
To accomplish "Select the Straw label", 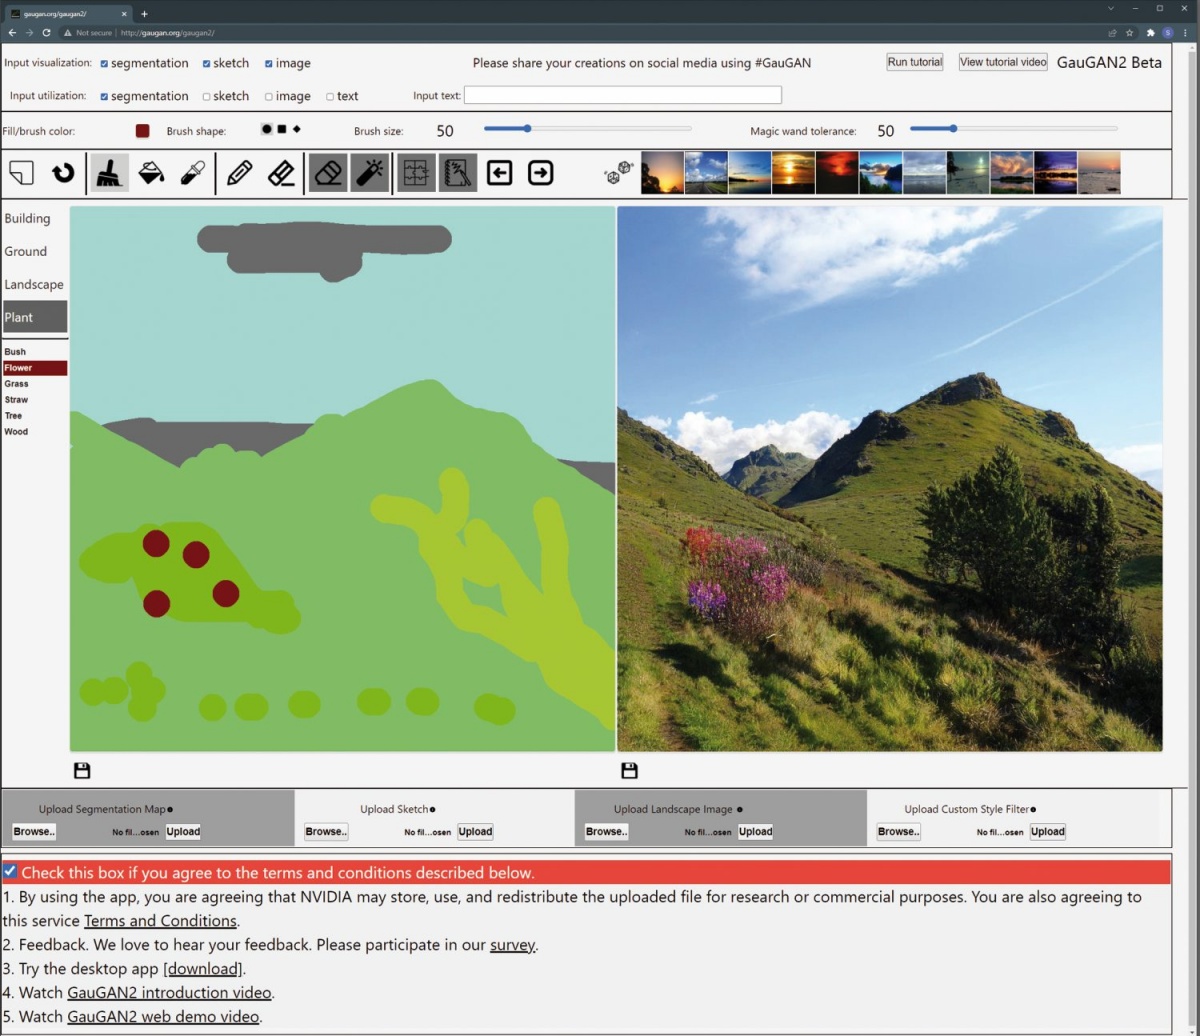I will 16,400.
